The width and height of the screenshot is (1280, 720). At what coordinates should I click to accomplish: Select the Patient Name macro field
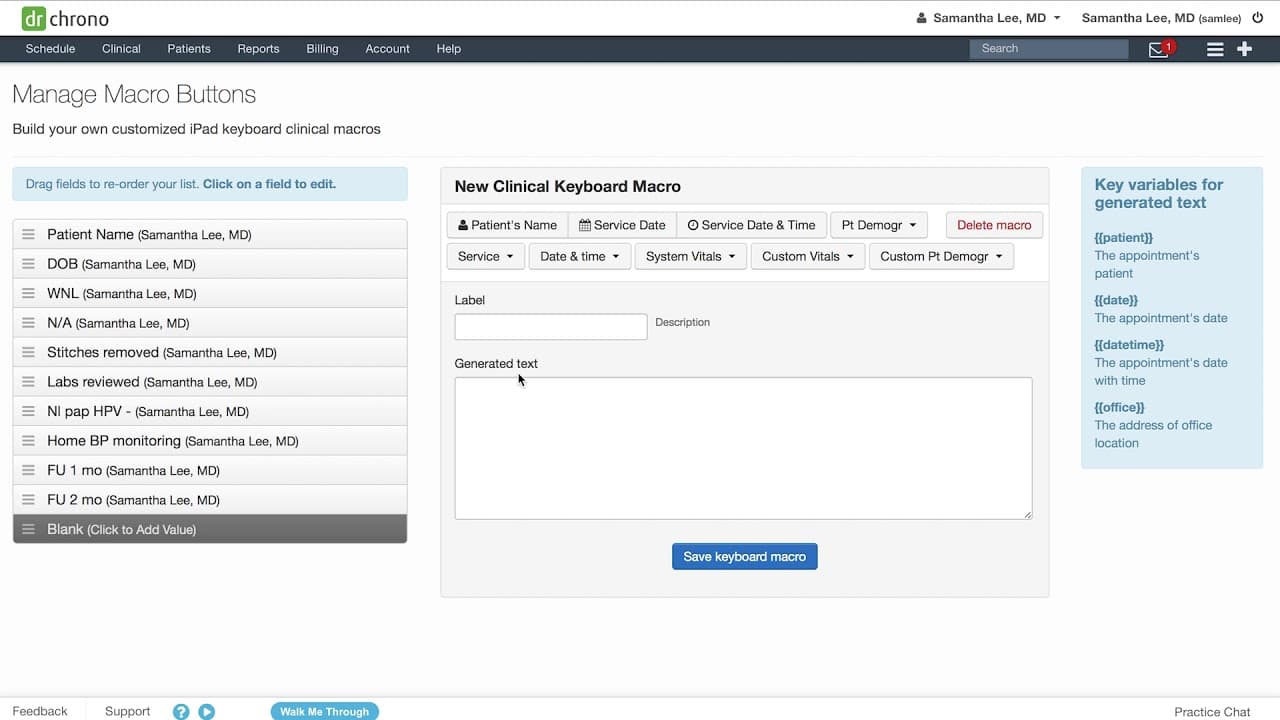[210, 235]
